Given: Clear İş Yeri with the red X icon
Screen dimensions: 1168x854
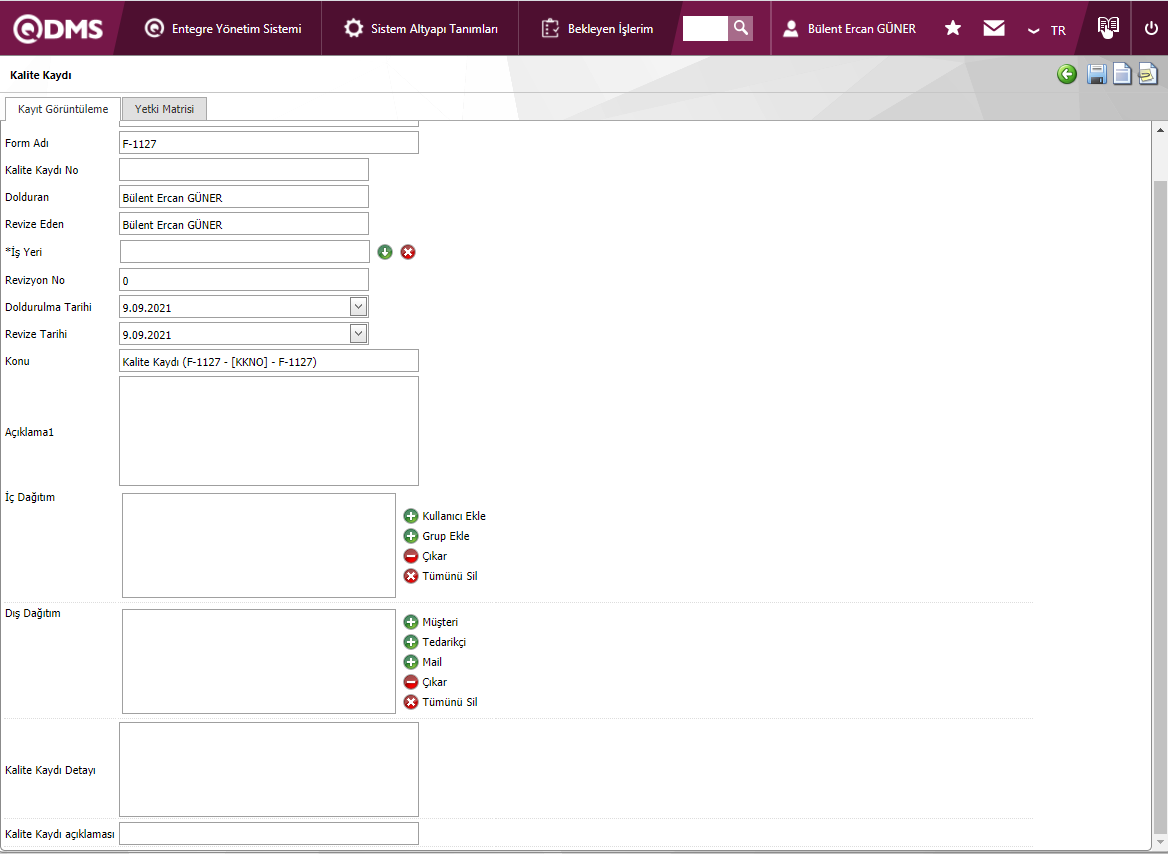Looking at the screenshot, I should point(408,252).
